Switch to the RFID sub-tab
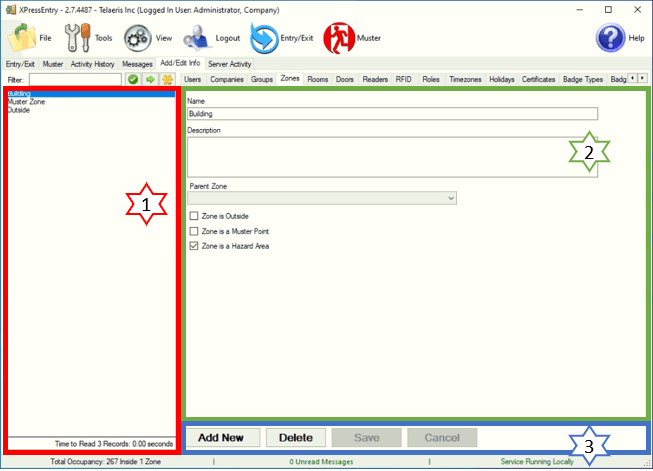The height and width of the screenshot is (471, 653). pos(404,79)
